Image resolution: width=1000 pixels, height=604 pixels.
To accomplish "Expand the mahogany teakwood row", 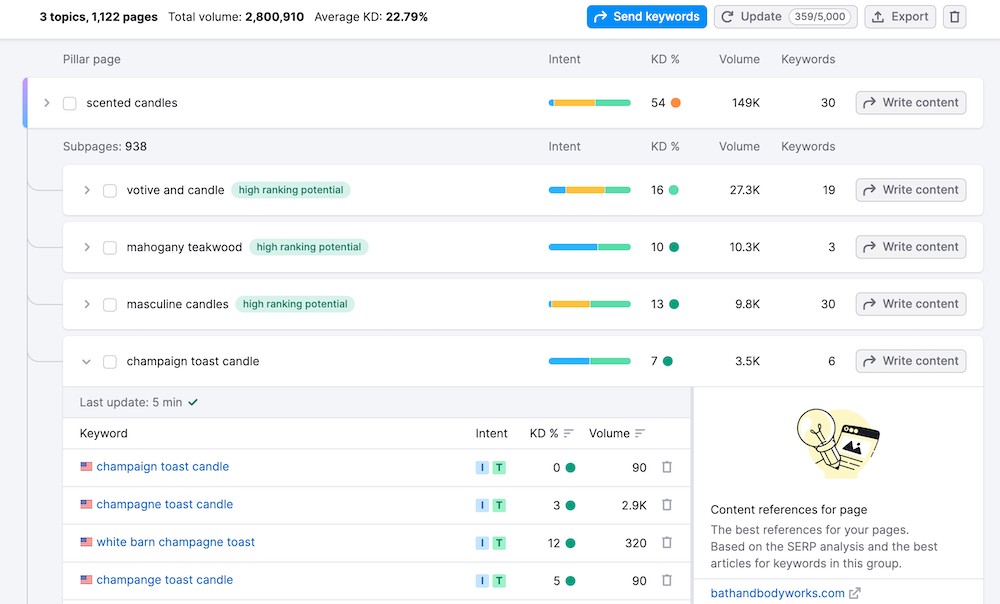I will pos(87,247).
